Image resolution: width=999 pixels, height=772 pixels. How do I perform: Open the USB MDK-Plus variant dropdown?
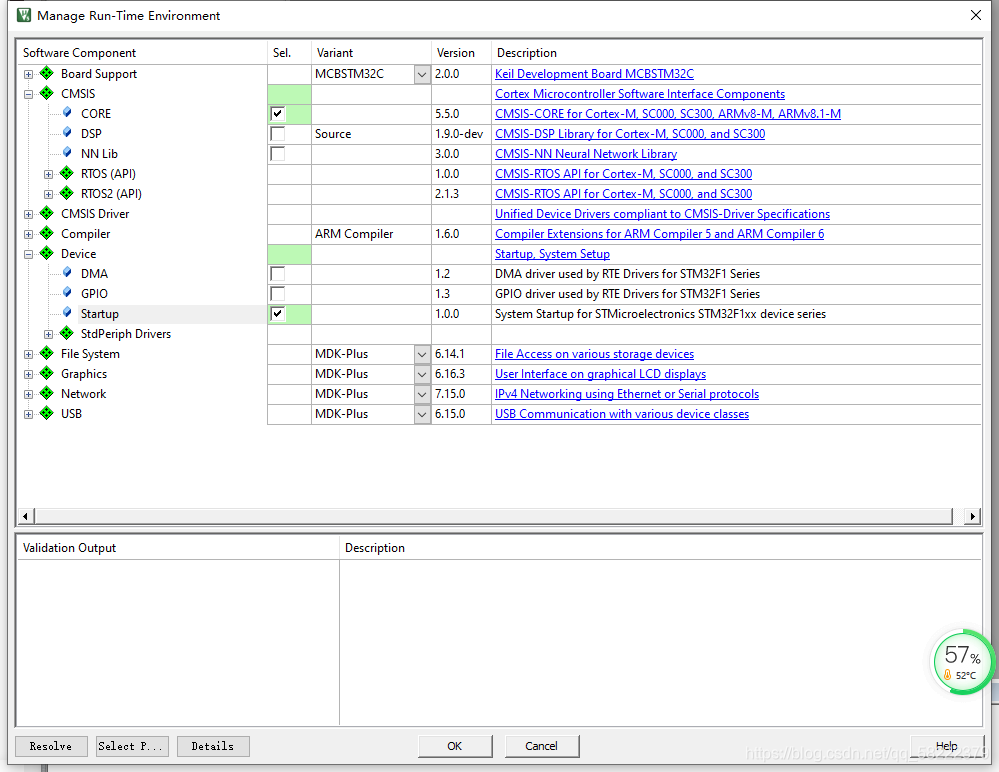coord(422,415)
